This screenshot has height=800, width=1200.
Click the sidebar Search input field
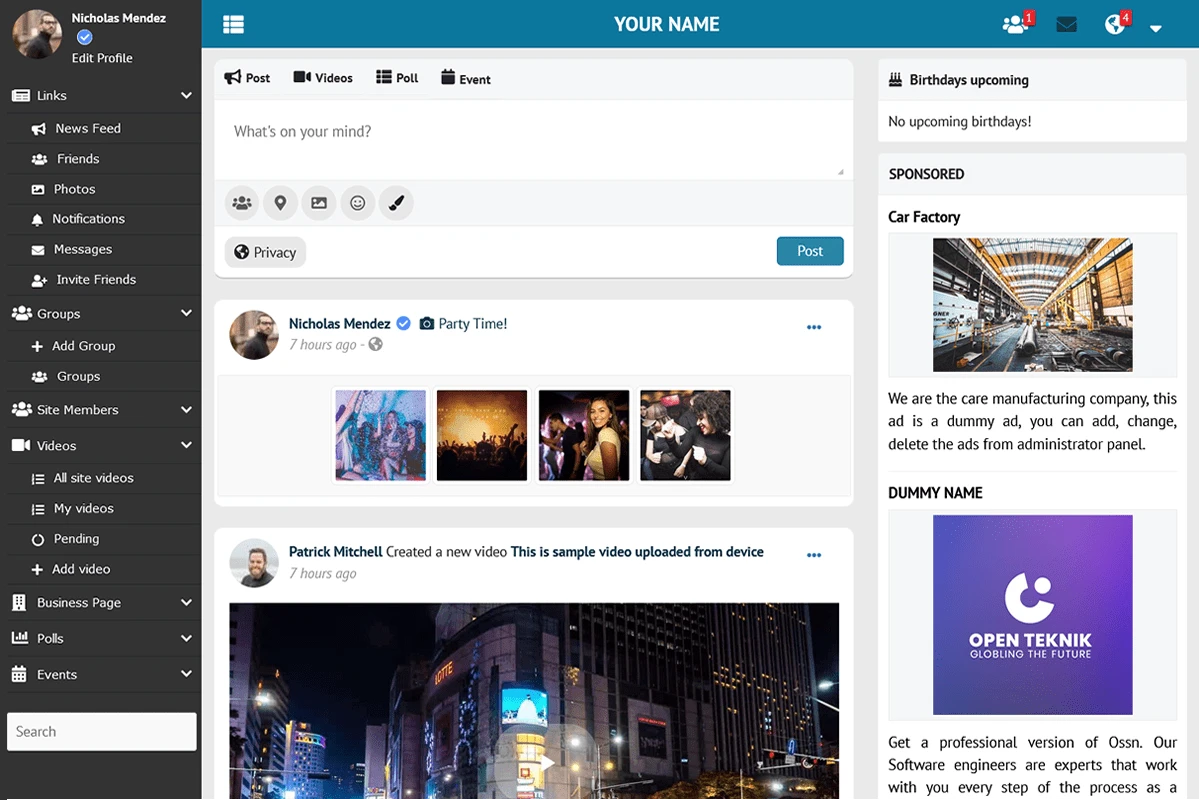click(x=102, y=731)
